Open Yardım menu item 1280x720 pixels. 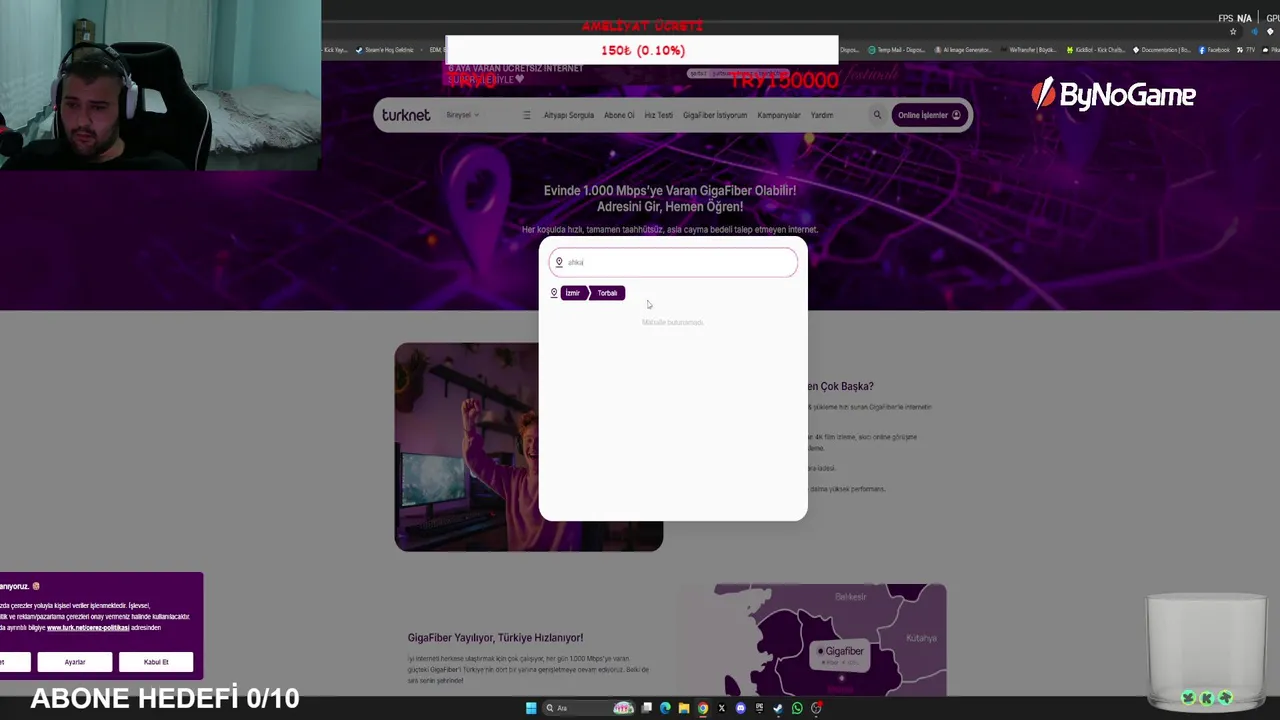coord(822,115)
